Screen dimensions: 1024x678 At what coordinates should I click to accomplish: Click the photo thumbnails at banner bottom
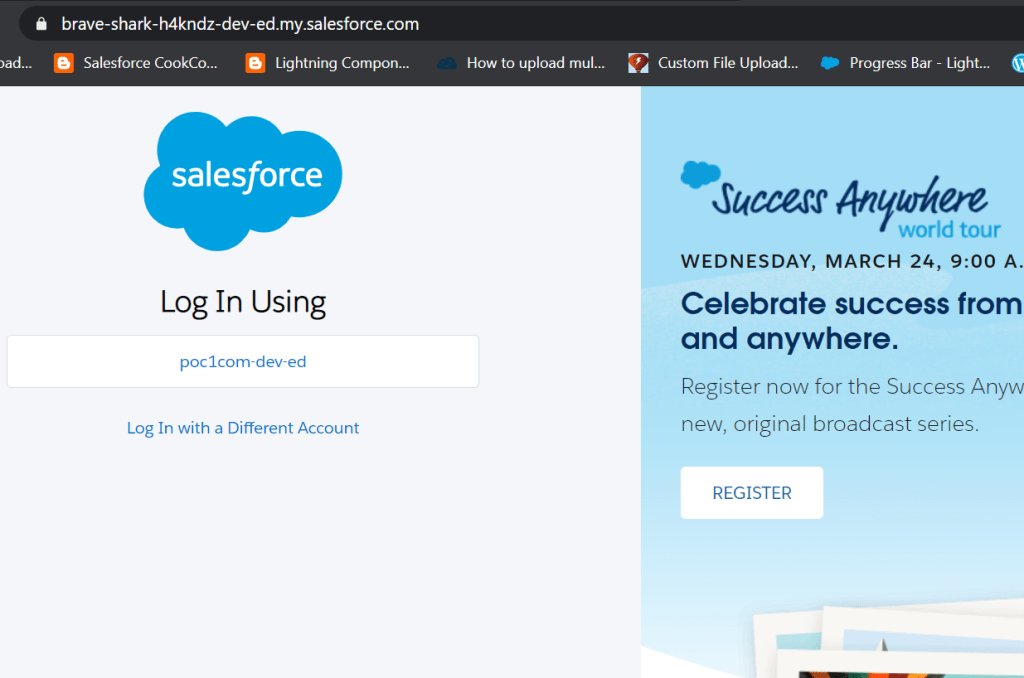point(900,640)
